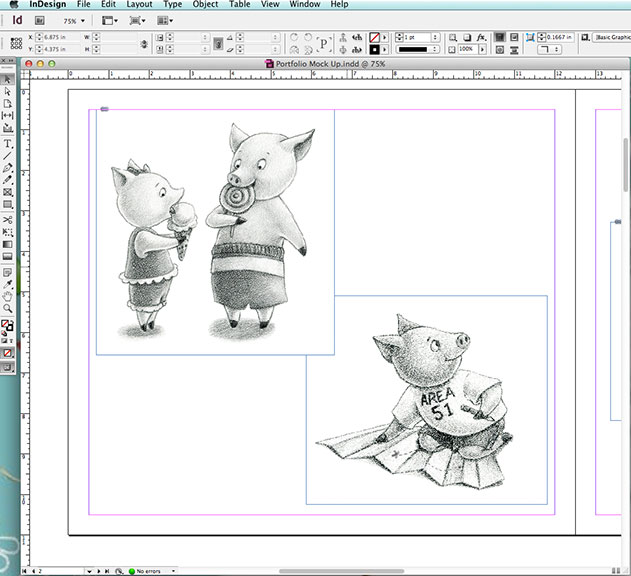Select the Gap tool

[8, 116]
